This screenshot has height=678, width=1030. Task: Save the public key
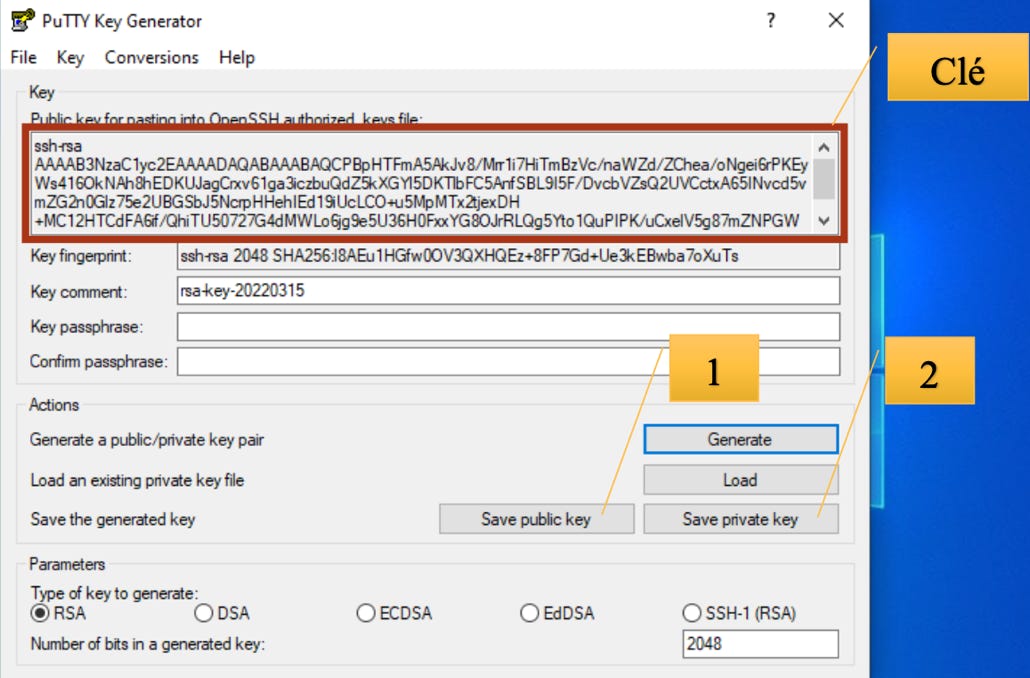coord(536,518)
